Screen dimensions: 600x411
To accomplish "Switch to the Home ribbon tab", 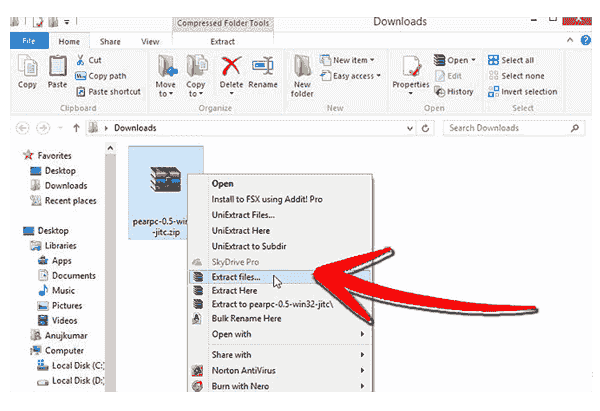I will pos(69,41).
